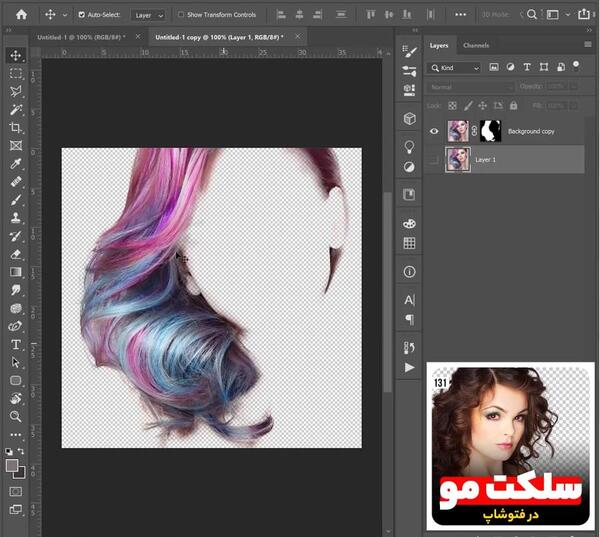Open the Info panel icon
Screen dimensions: 600x537
pos(409,272)
